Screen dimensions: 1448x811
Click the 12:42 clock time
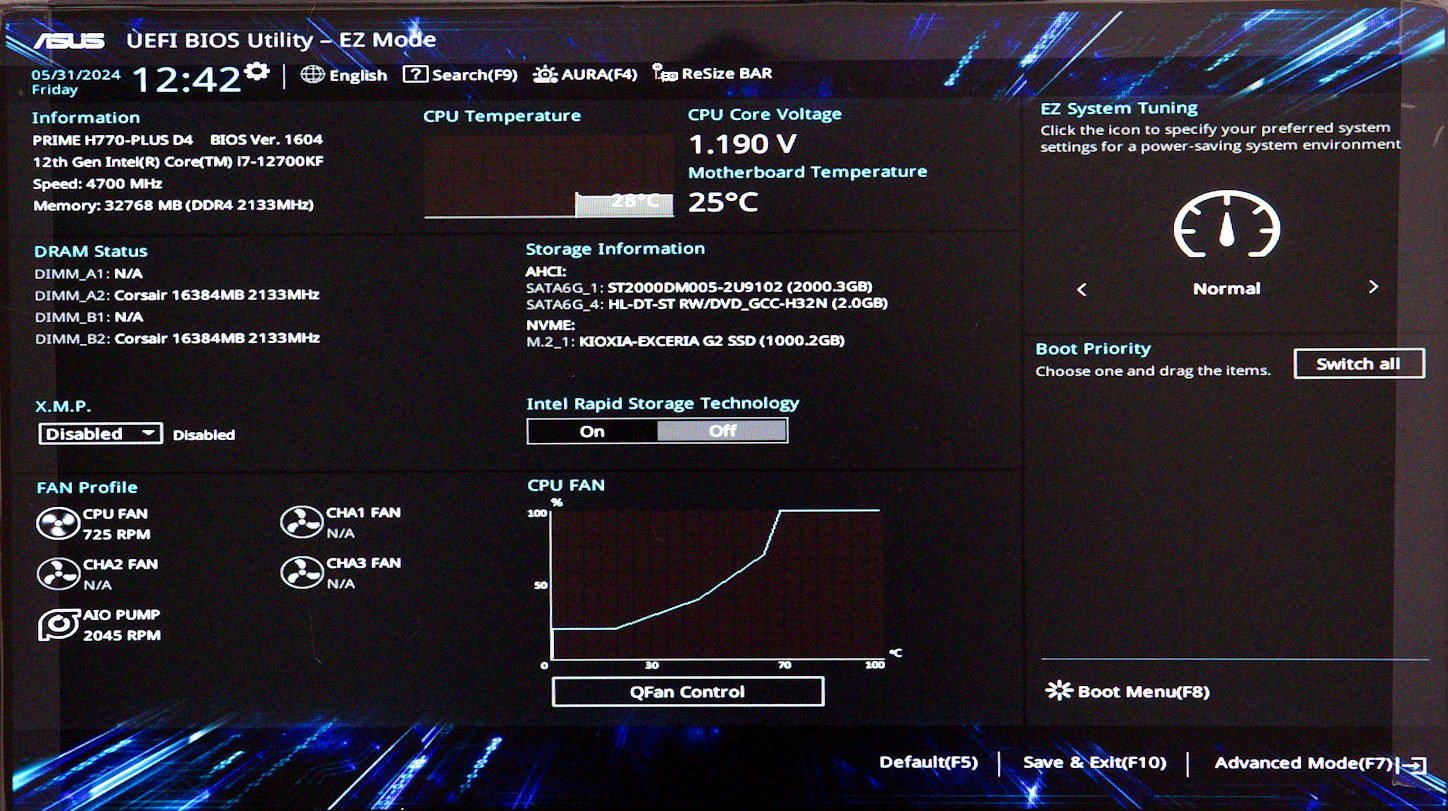[187, 79]
